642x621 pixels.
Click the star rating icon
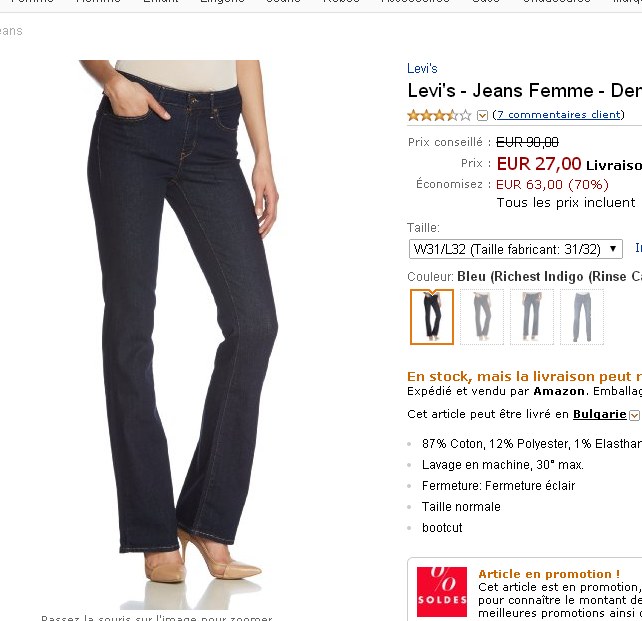click(439, 115)
